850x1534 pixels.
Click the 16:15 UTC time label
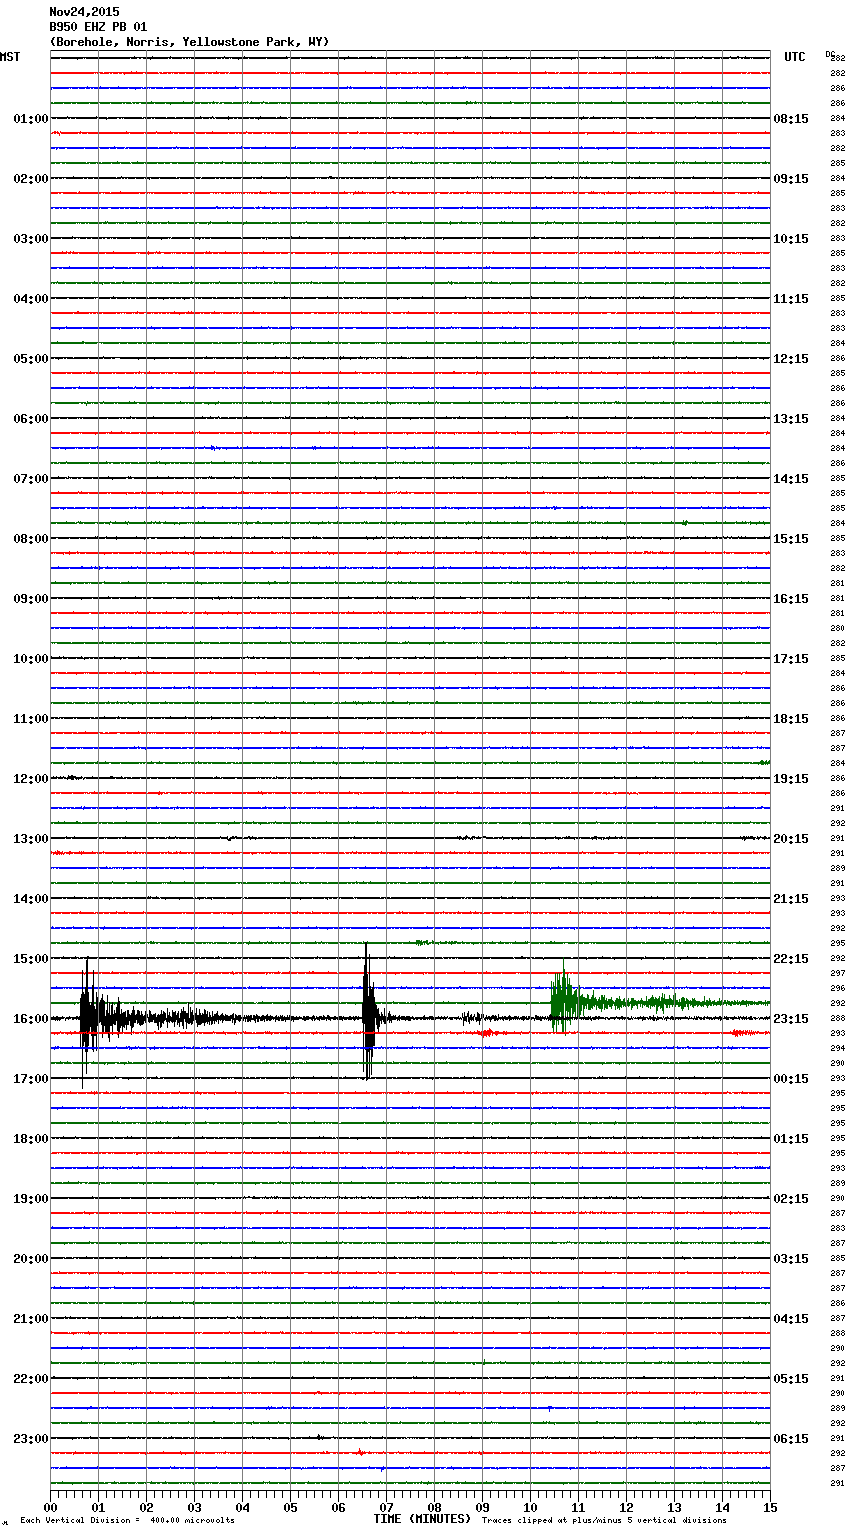[x=791, y=599]
